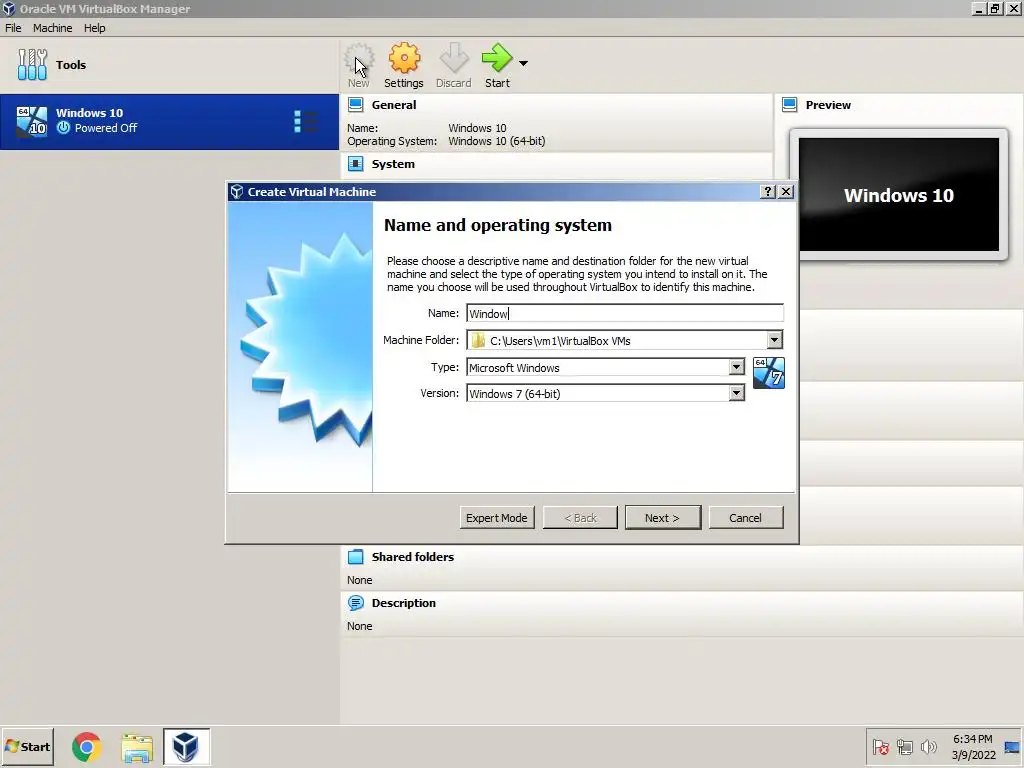Image resolution: width=1024 pixels, height=768 pixels.
Task: Switch to Expert Mode
Action: pyautogui.click(x=496, y=518)
